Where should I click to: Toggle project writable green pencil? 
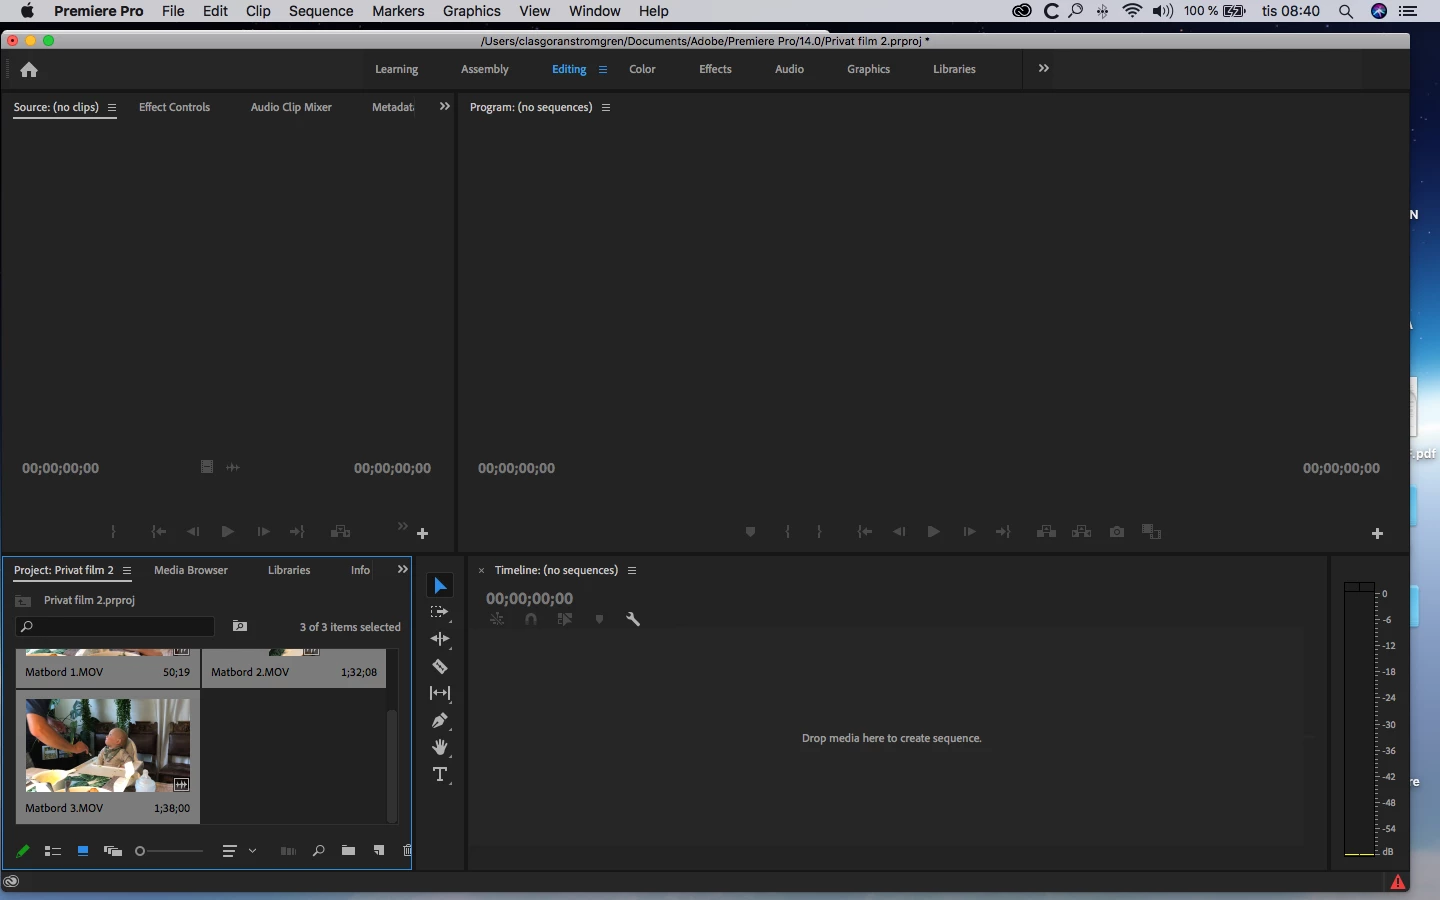click(22, 851)
